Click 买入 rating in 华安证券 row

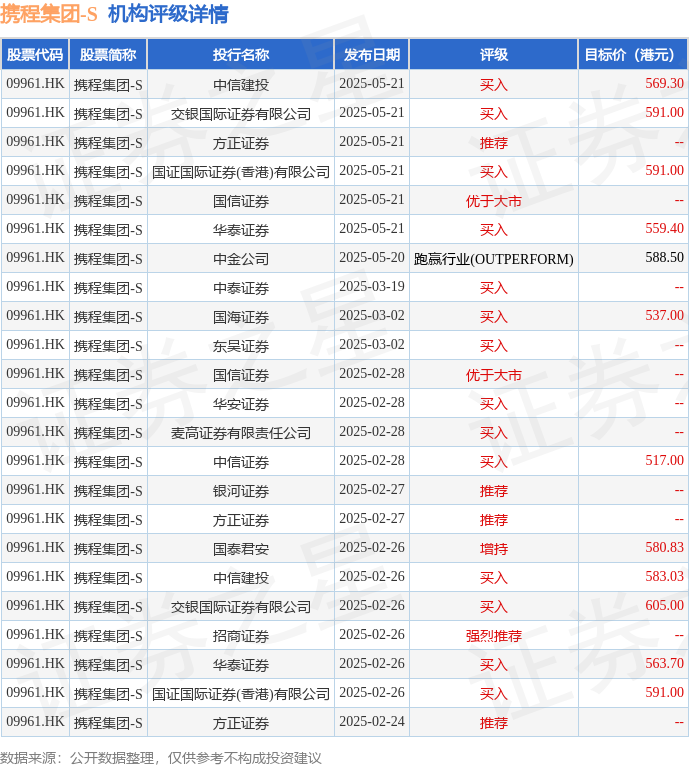(x=493, y=404)
